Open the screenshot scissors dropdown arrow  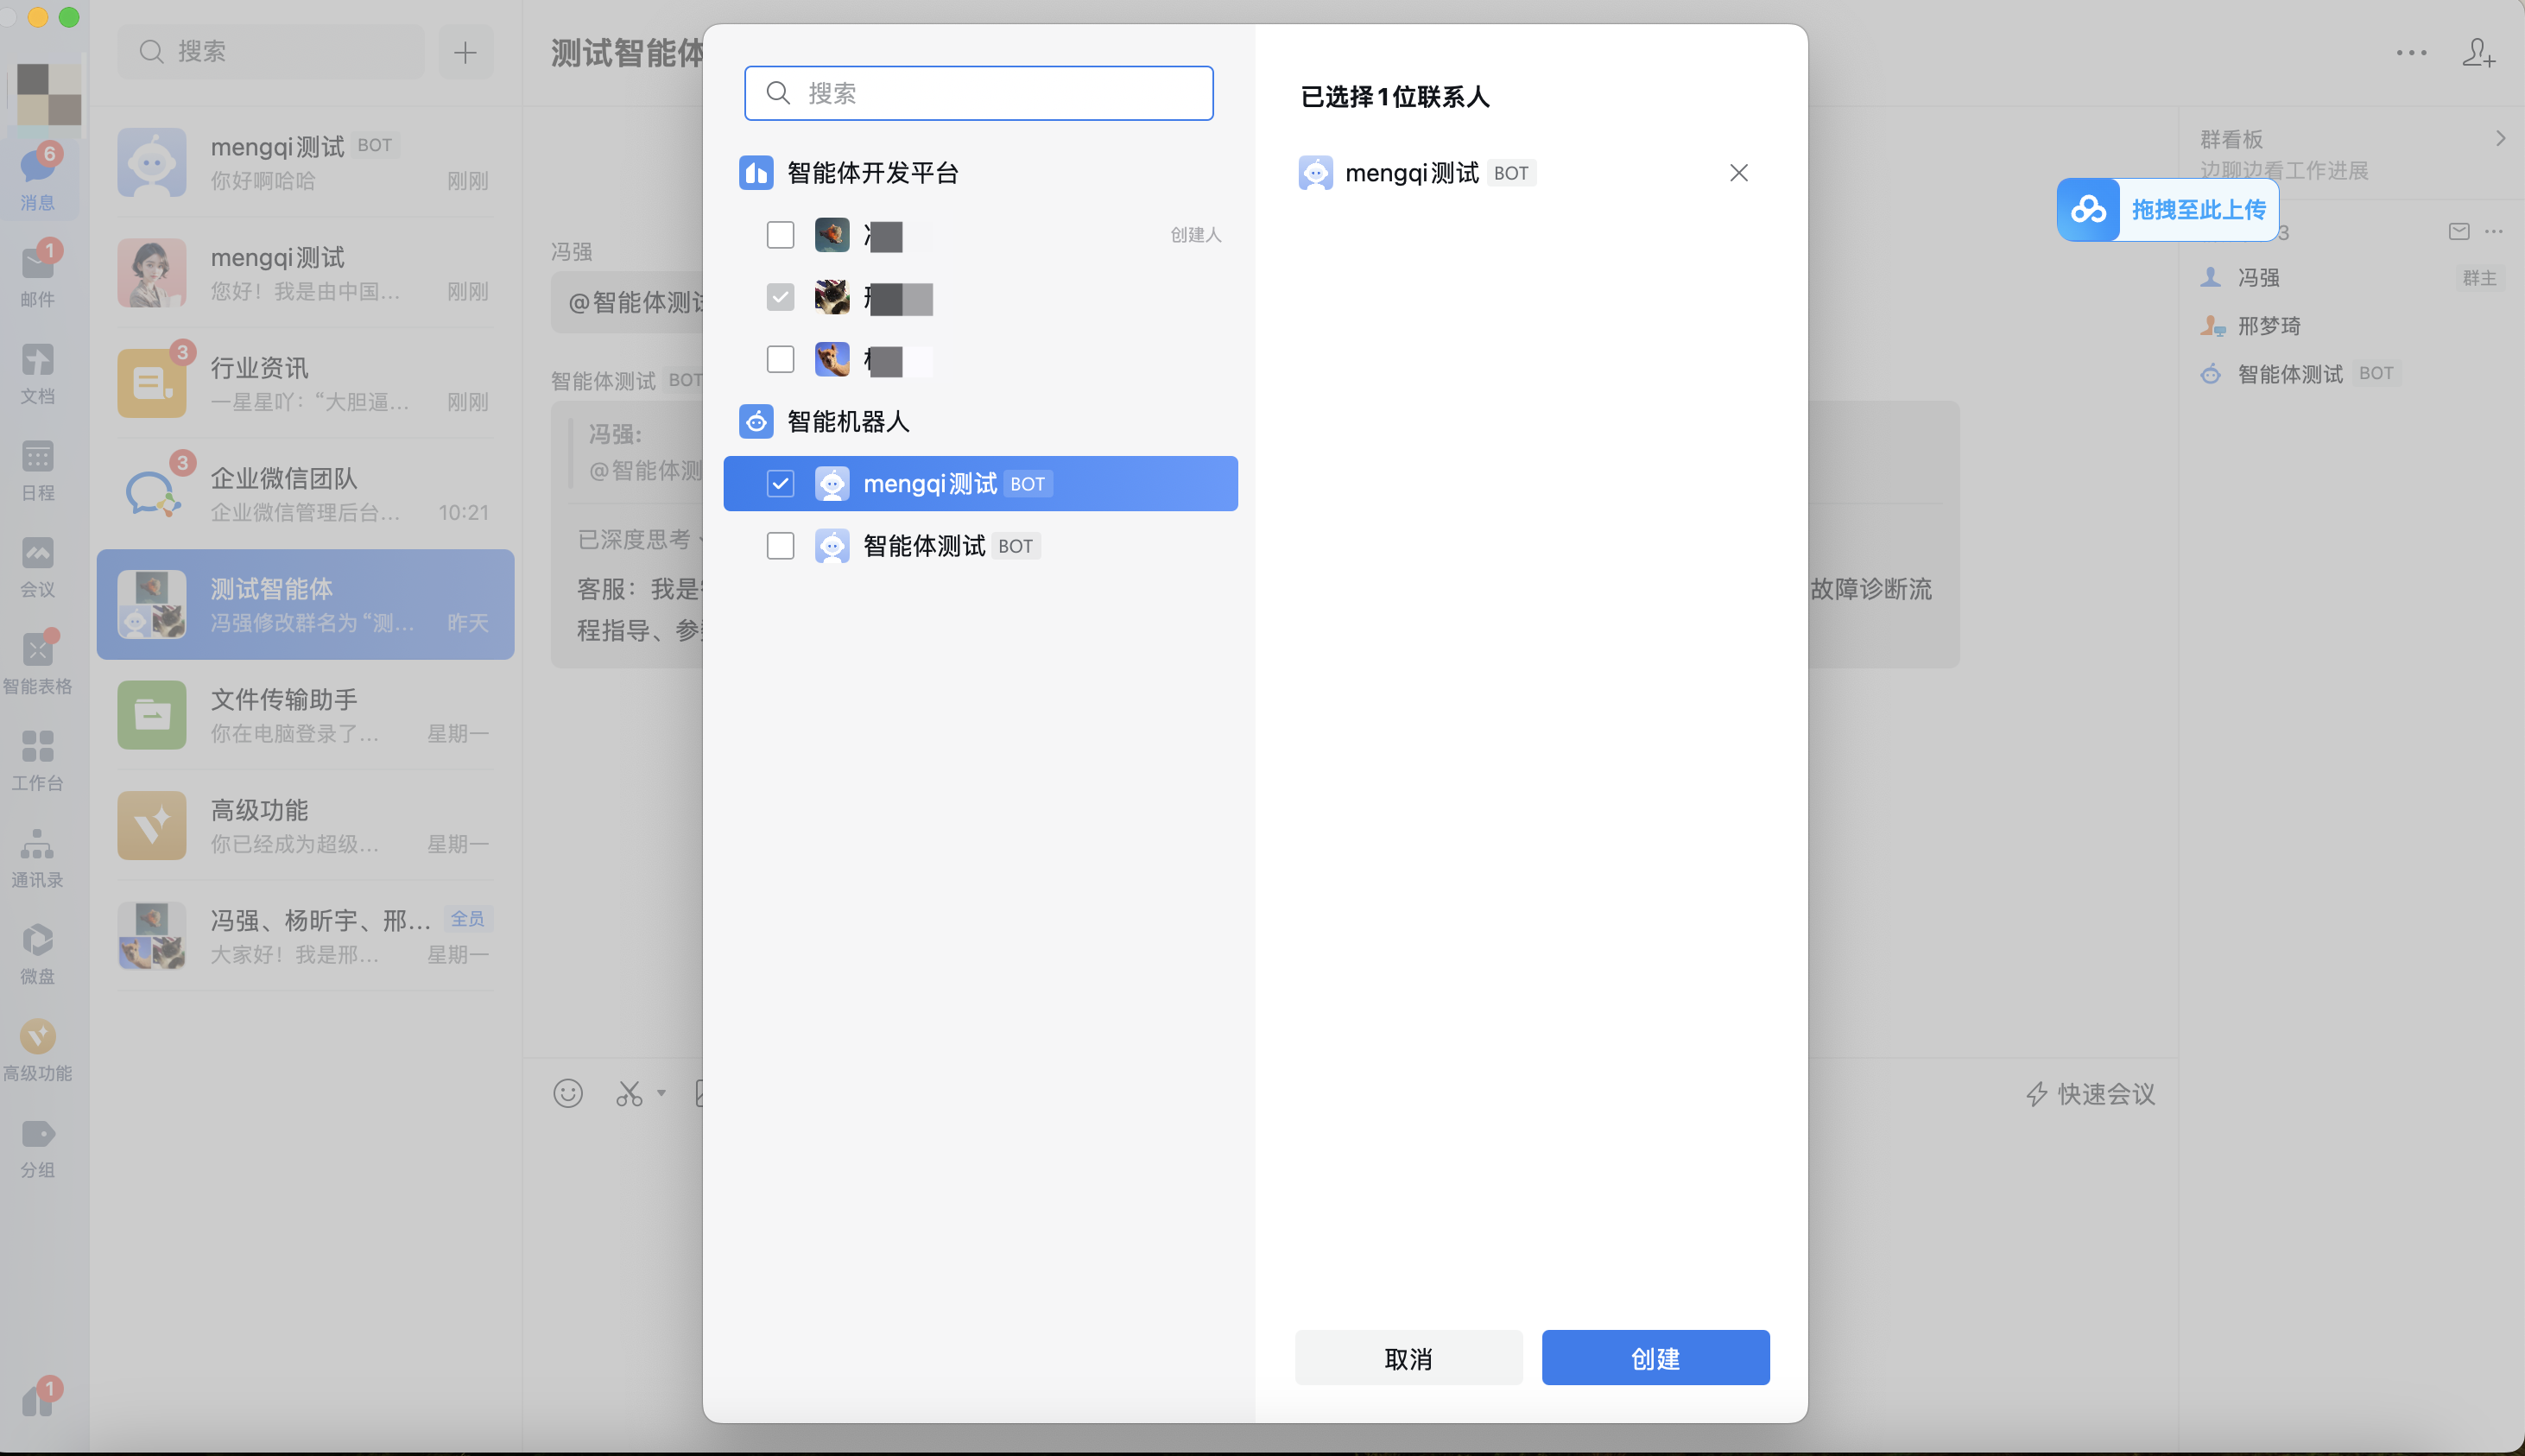tap(661, 1093)
